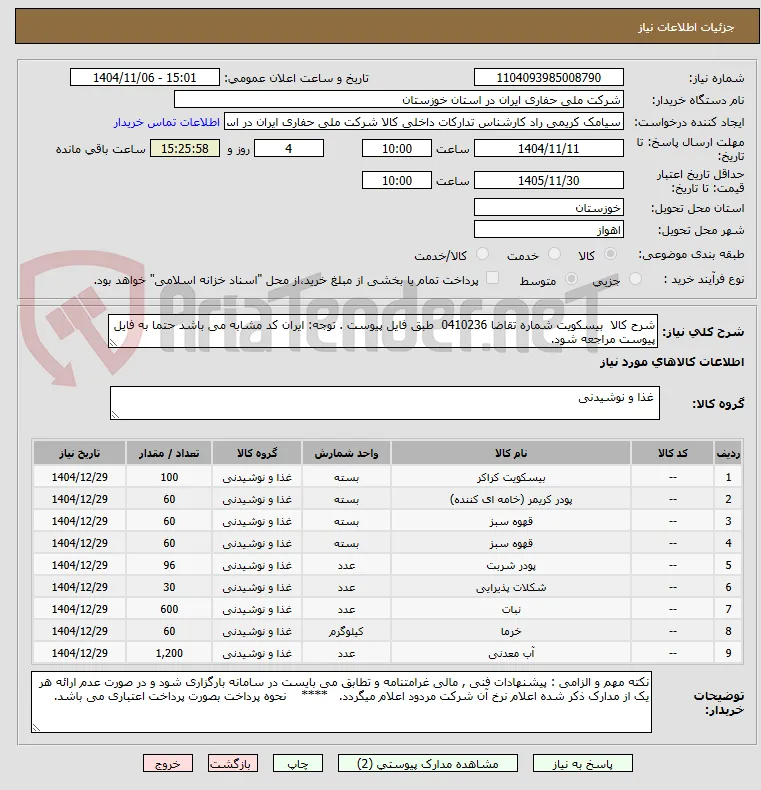Select the خدمت radio button
Viewport: 761px width, 790px height.
pos(554,254)
